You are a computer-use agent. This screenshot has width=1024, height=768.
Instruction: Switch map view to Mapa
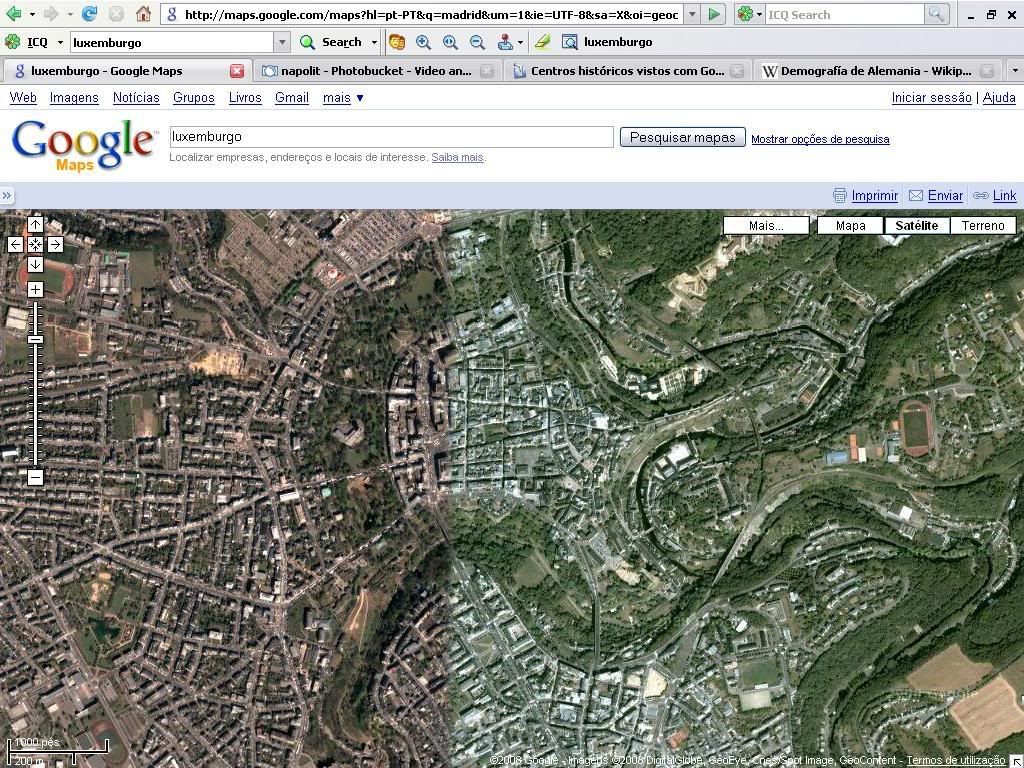(850, 225)
